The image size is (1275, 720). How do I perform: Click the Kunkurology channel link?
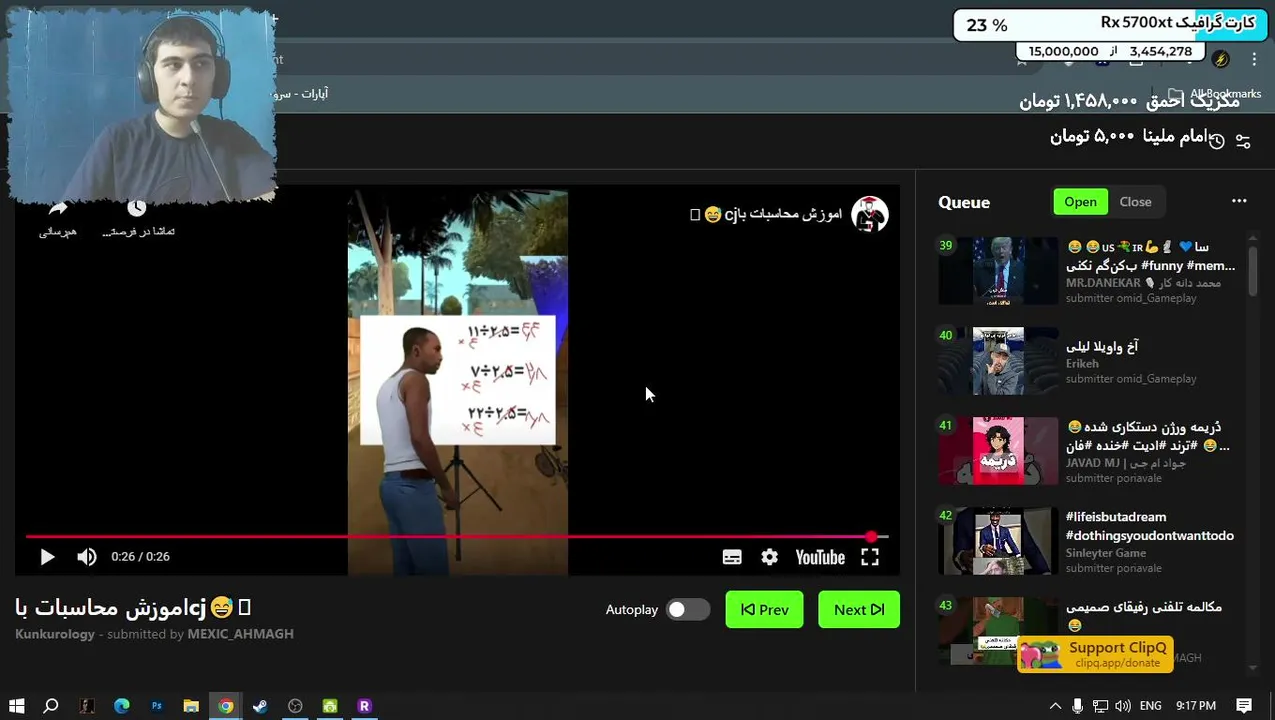point(55,634)
